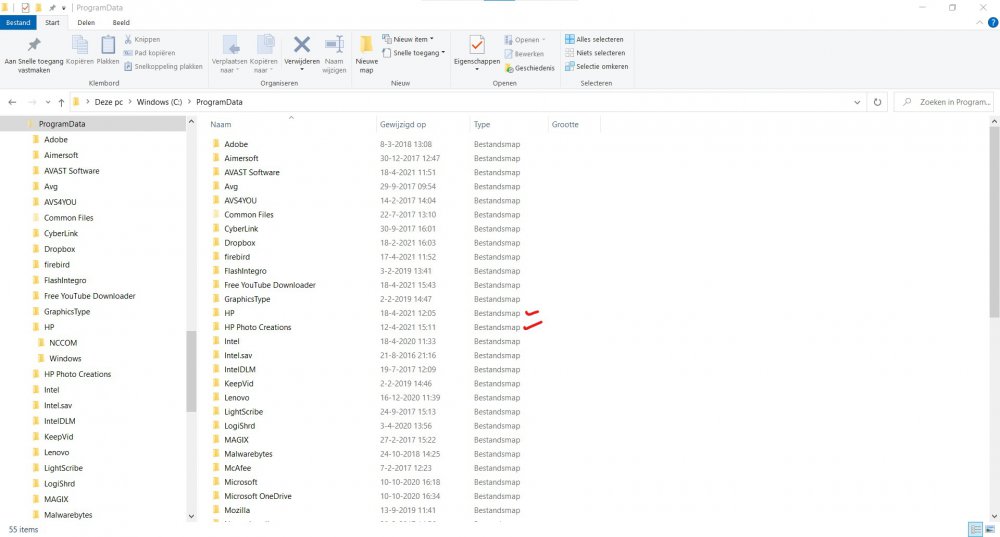Image resolution: width=1000 pixels, height=537 pixels.
Task: Switch to the Beeld ribbon tab
Action: click(x=120, y=22)
